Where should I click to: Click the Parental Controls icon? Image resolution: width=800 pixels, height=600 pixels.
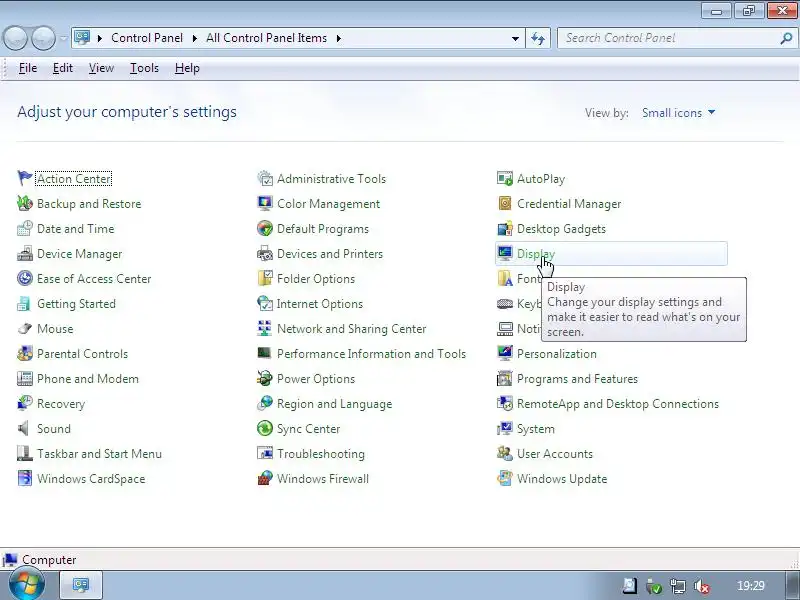click(24, 353)
